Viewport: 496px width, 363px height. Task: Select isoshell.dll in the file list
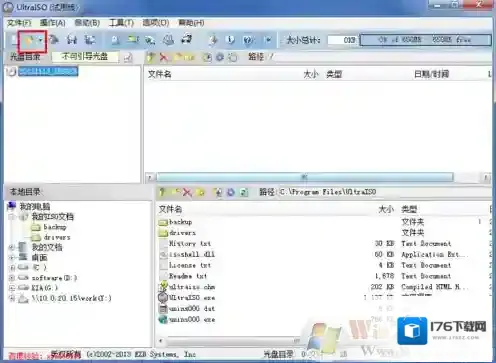click(x=192, y=254)
